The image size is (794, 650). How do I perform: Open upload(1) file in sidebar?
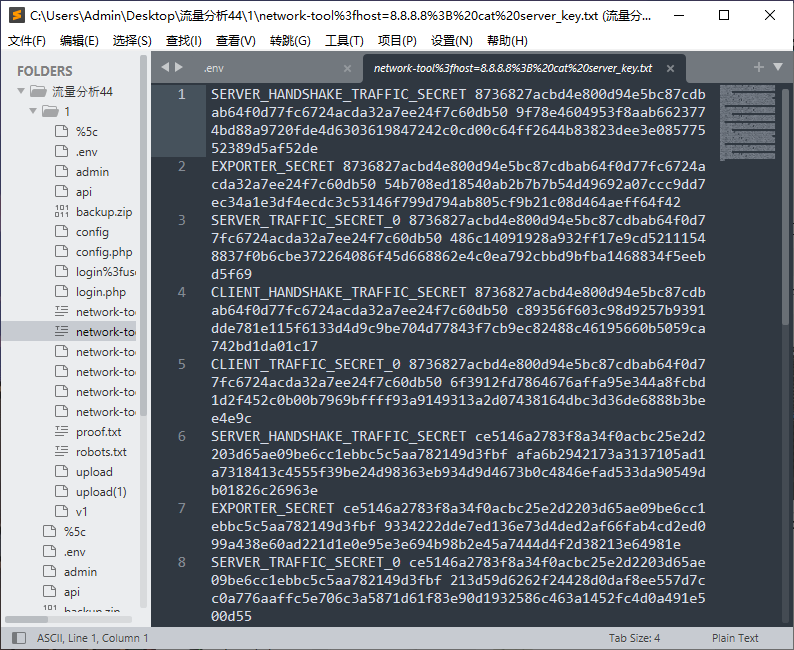tap(101, 492)
